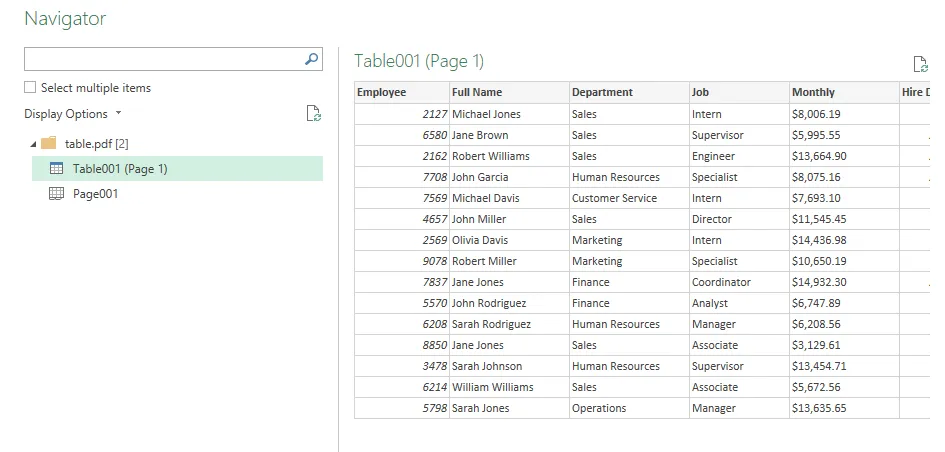Click the $11,545.45 salary cell
The height and width of the screenshot is (452, 945).
[x=844, y=219]
